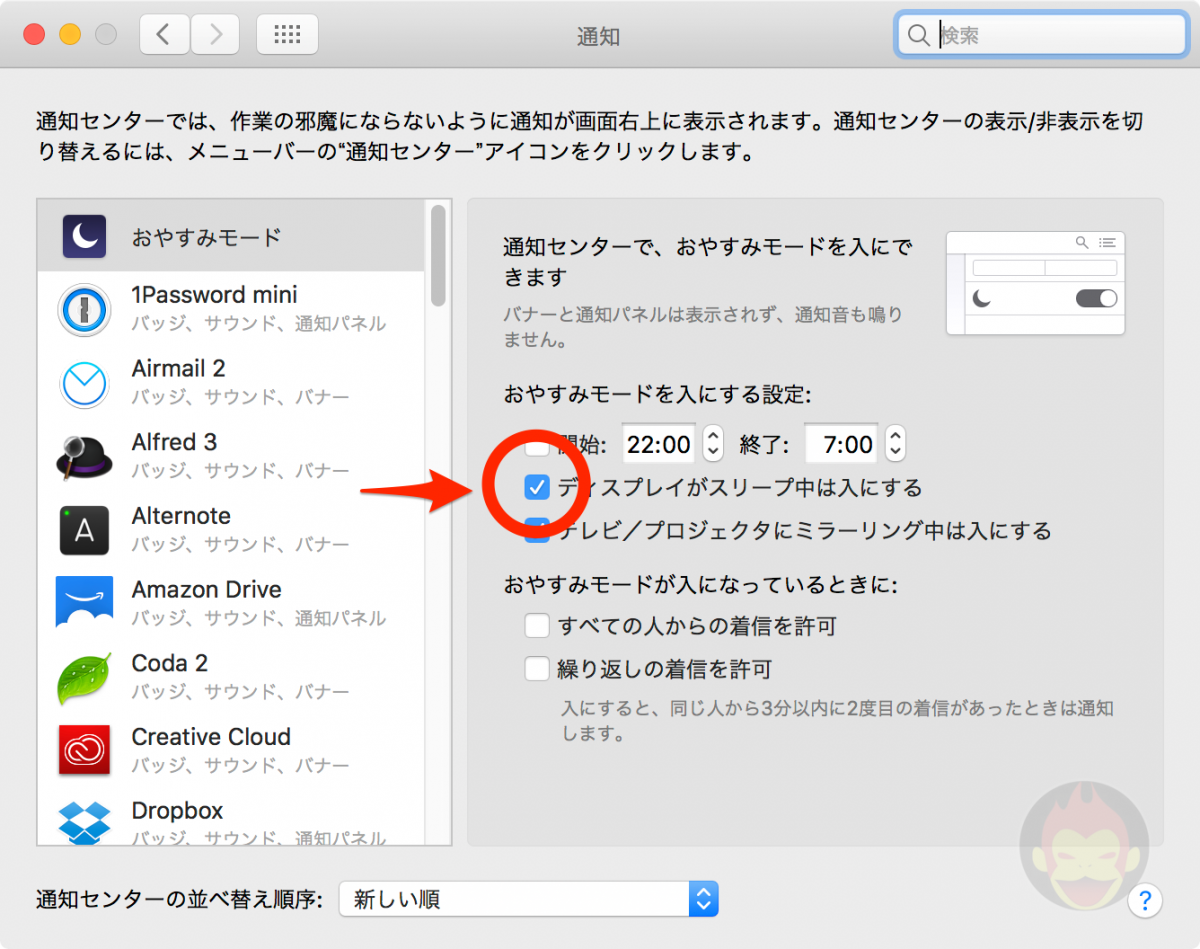Image resolution: width=1200 pixels, height=949 pixels.
Task: Select the Amazon Drive icon
Action: [84, 603]
